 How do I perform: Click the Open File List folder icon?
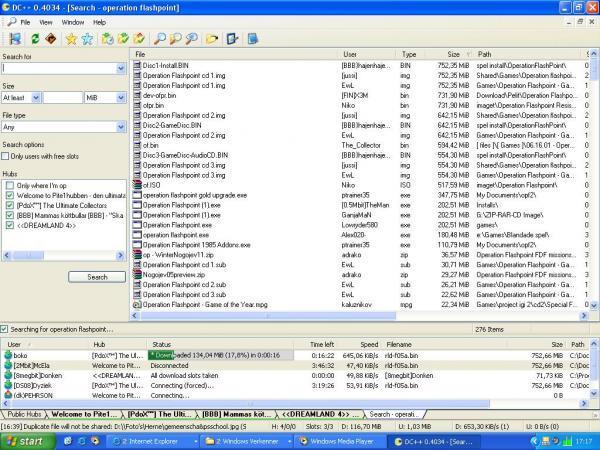tap(212, 39)
